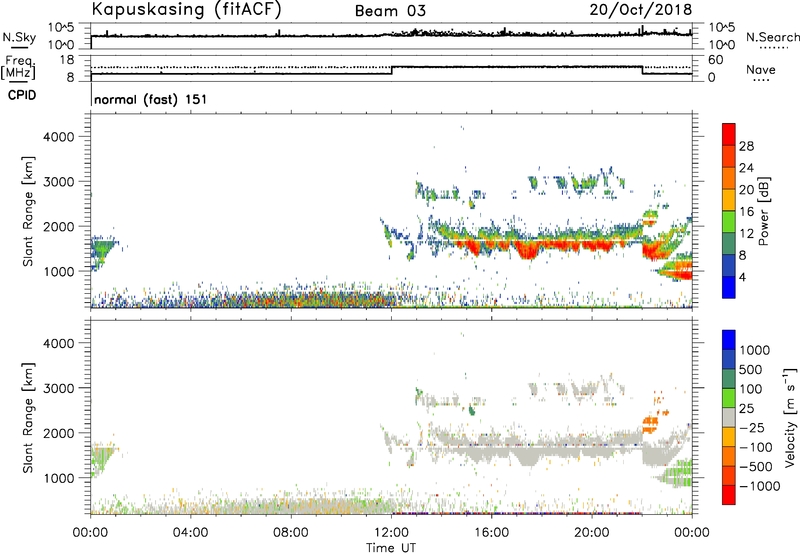800x554 pixels.
Task: Click the 08:00 time tick label
Action: click(x=291, y=533)
